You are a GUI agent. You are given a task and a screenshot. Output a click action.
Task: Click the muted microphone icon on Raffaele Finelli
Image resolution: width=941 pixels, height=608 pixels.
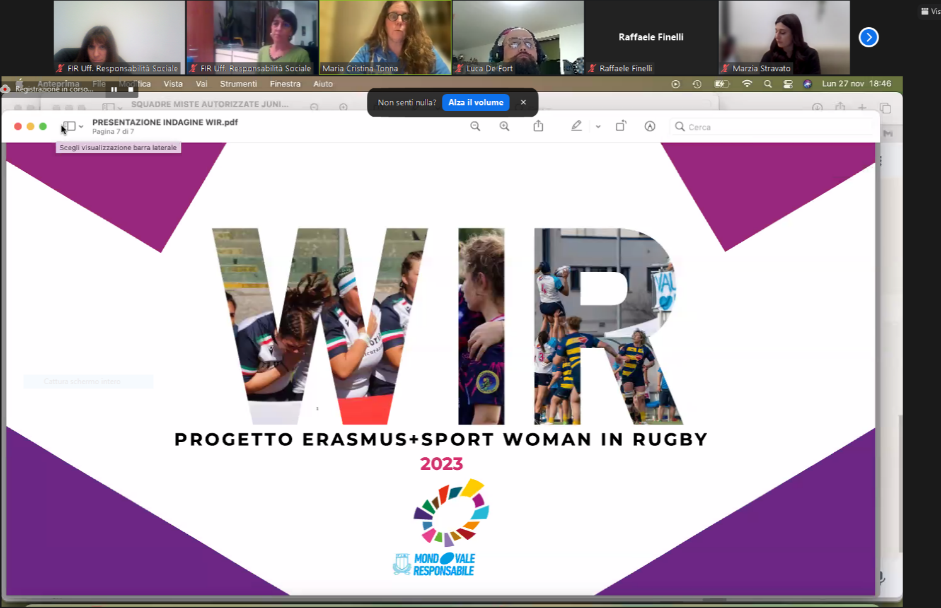coord(591,68)
